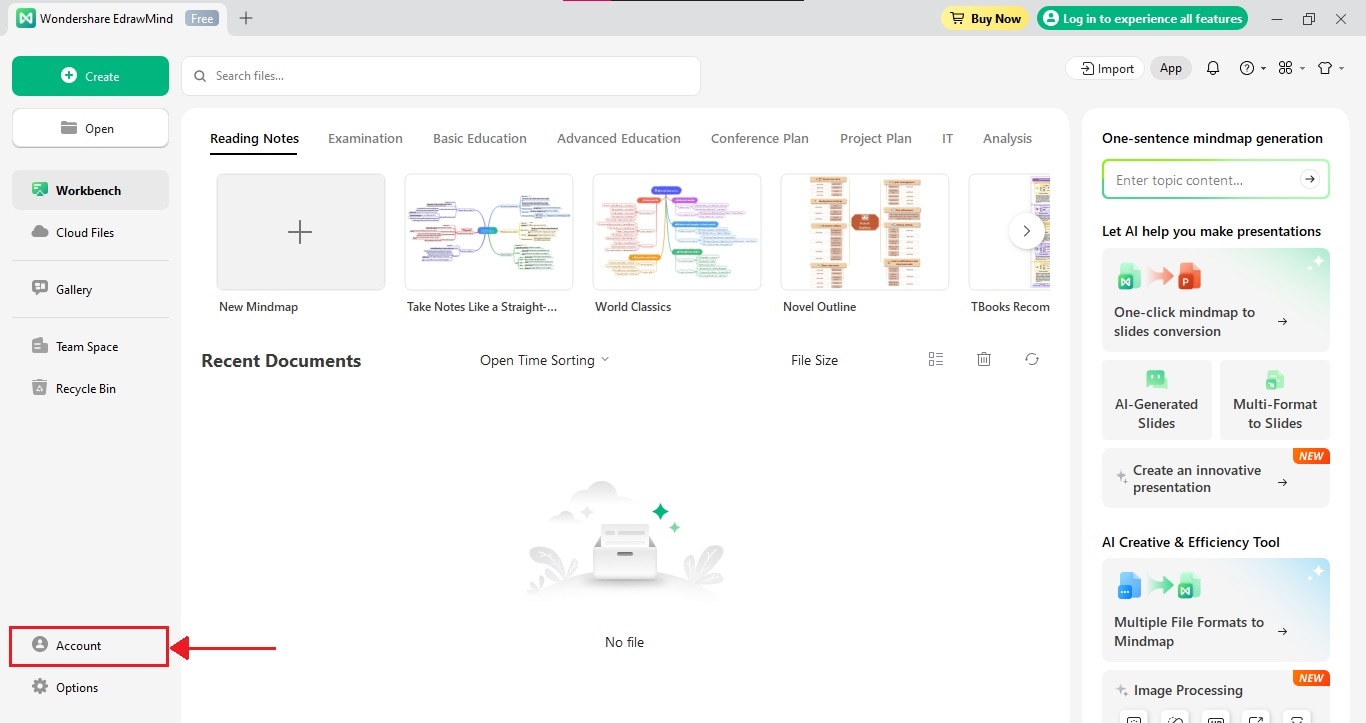This screenshot has width=1366, height=723.
Task: Open the Novel Outline template
Action: (x=864, y=232)
